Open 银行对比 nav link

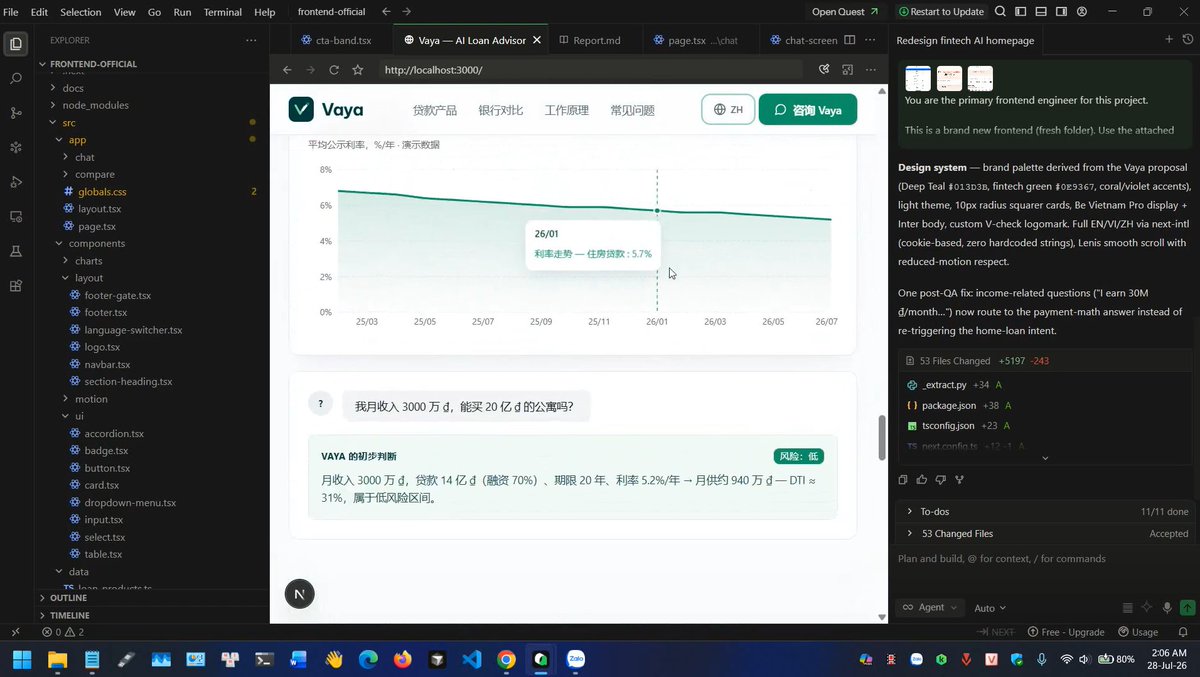500,110
